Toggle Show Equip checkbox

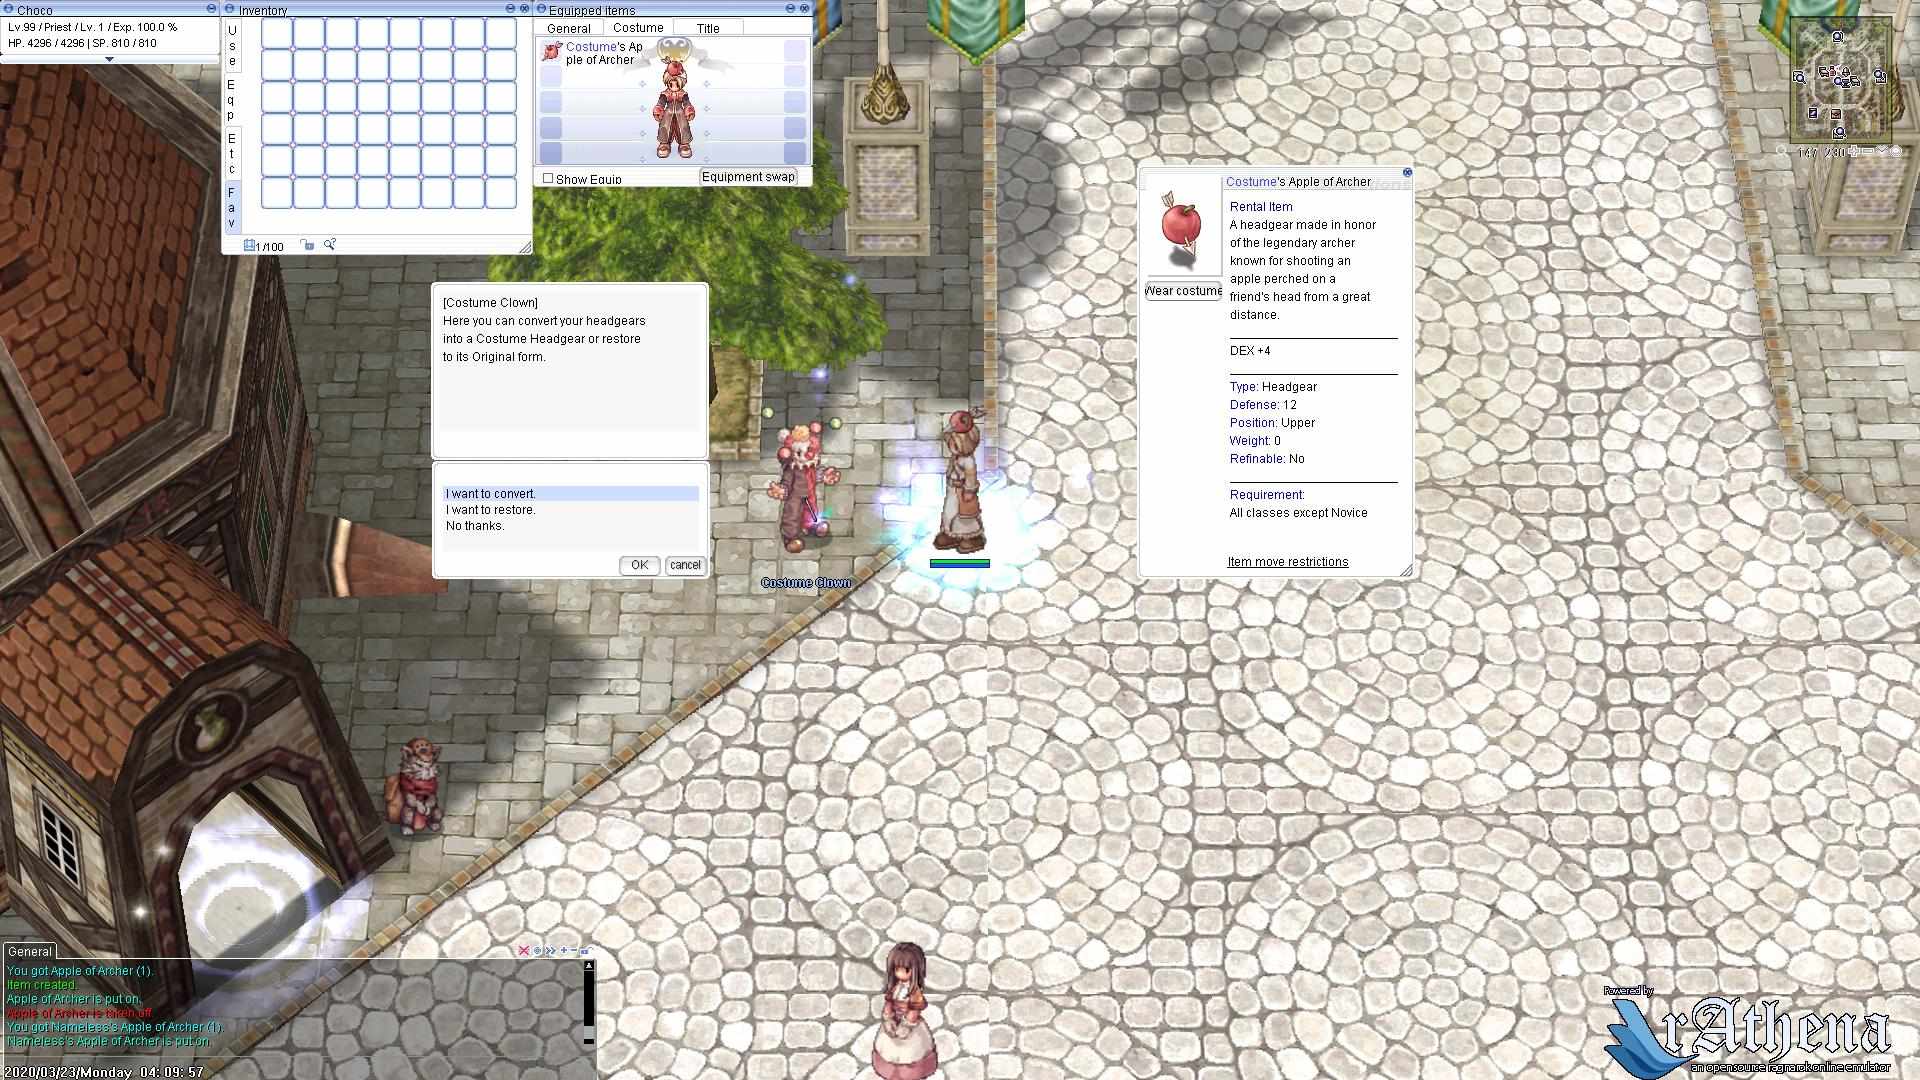tap(547, 178)
